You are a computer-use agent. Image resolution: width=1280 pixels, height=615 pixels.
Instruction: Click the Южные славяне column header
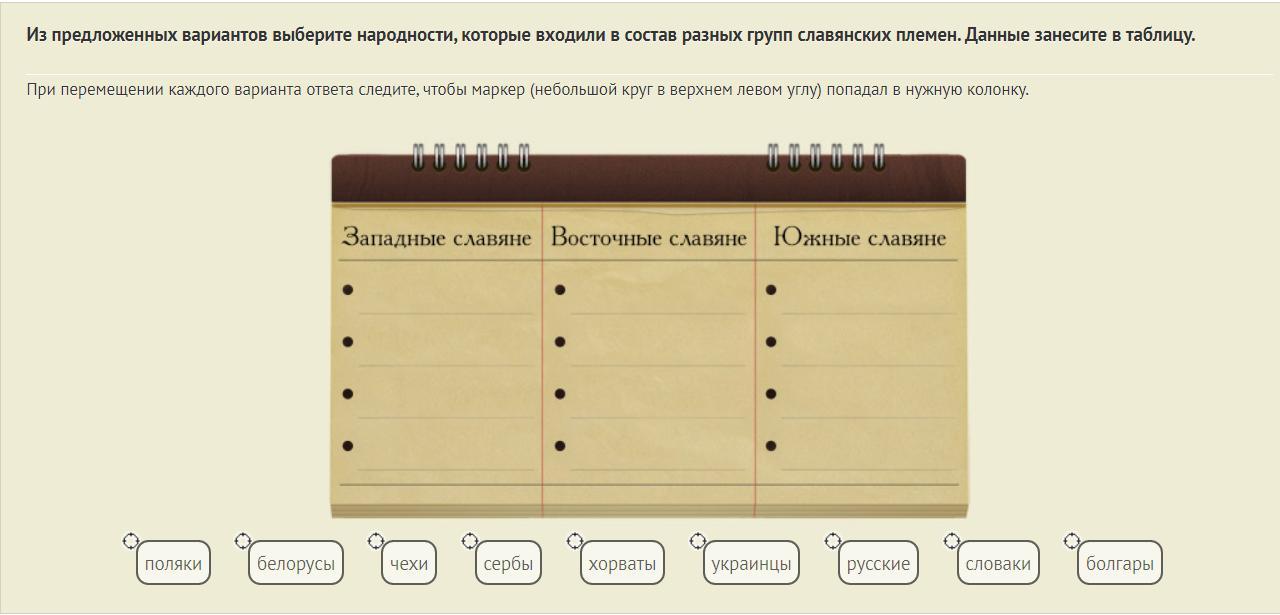(859, 238)
